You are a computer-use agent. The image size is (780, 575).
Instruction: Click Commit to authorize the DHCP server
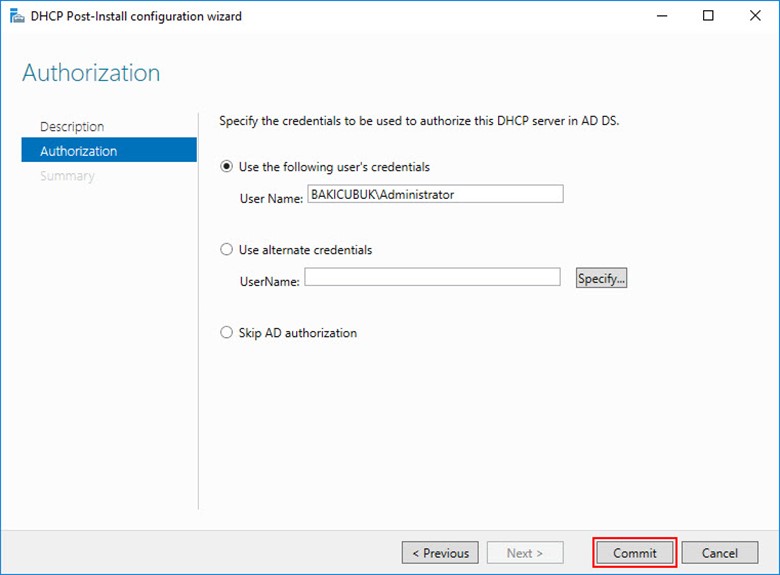pos(635,553)
